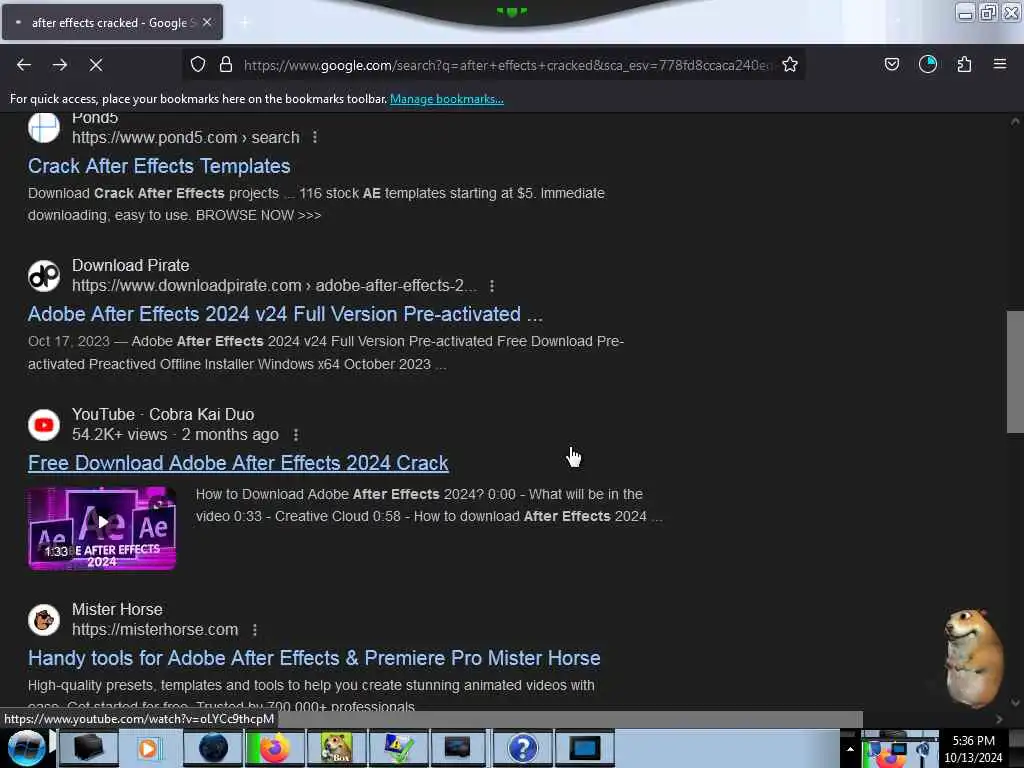Play the After Effects 2024 video thumbnail
This screenshot has height=768, width=1024.
(x=102, y=528)
